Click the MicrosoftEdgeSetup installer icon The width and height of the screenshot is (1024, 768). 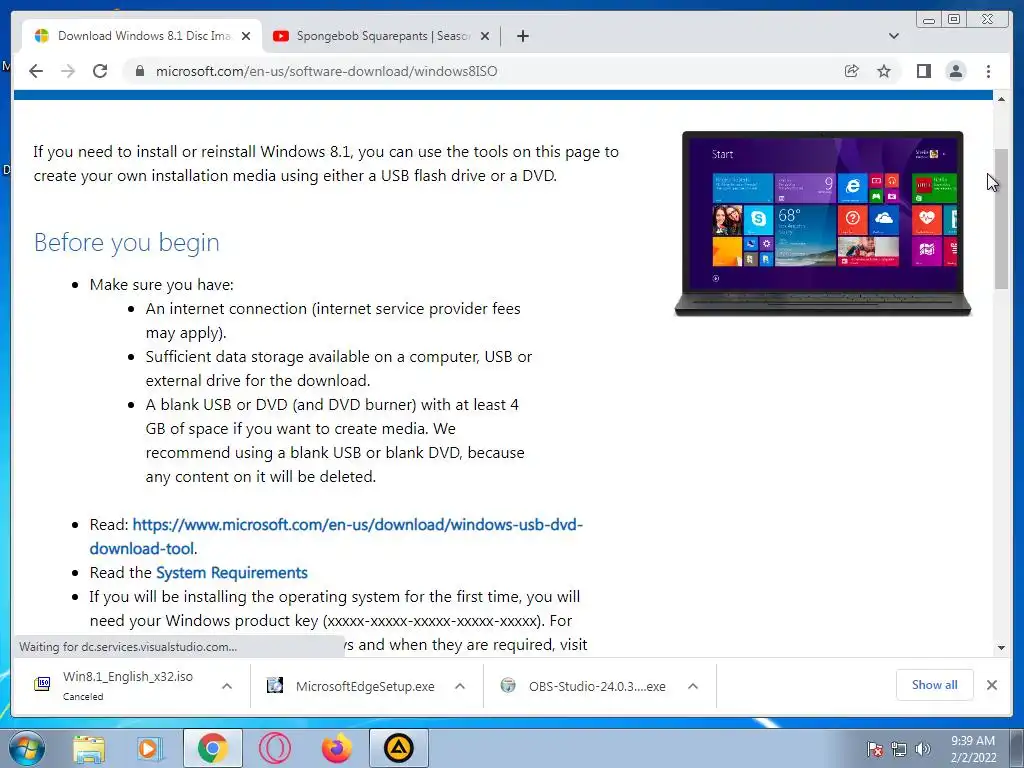click(275, 685)
